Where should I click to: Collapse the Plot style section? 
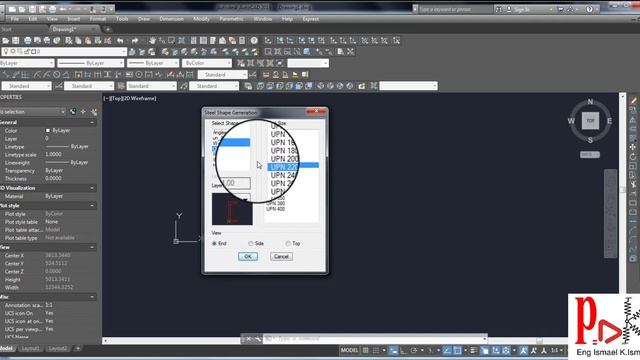click(x=92, y=206)
